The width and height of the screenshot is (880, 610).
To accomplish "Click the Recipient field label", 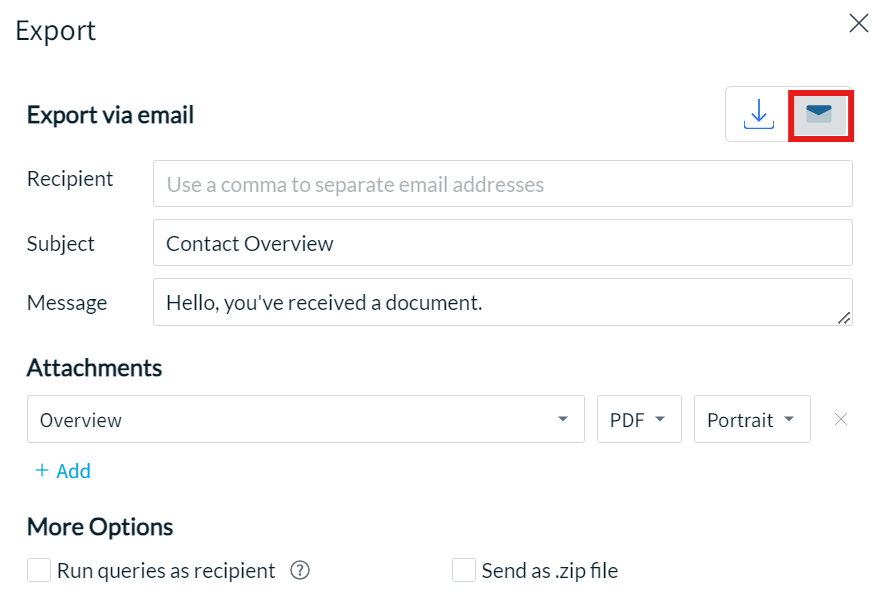I will pos(70,179).
